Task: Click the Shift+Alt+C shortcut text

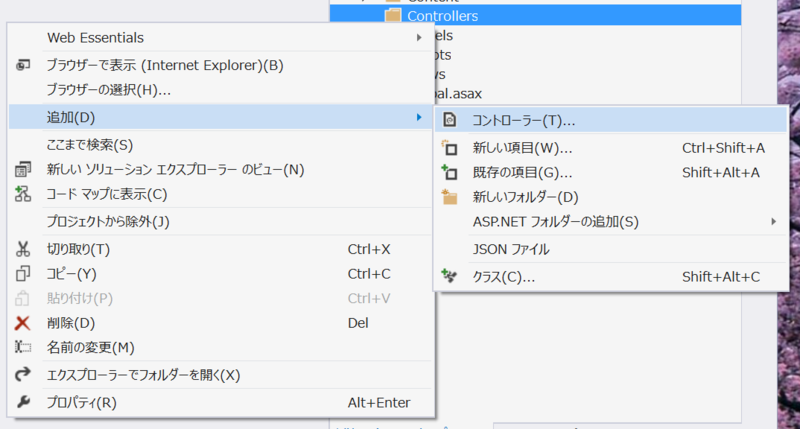Action: 721,276
